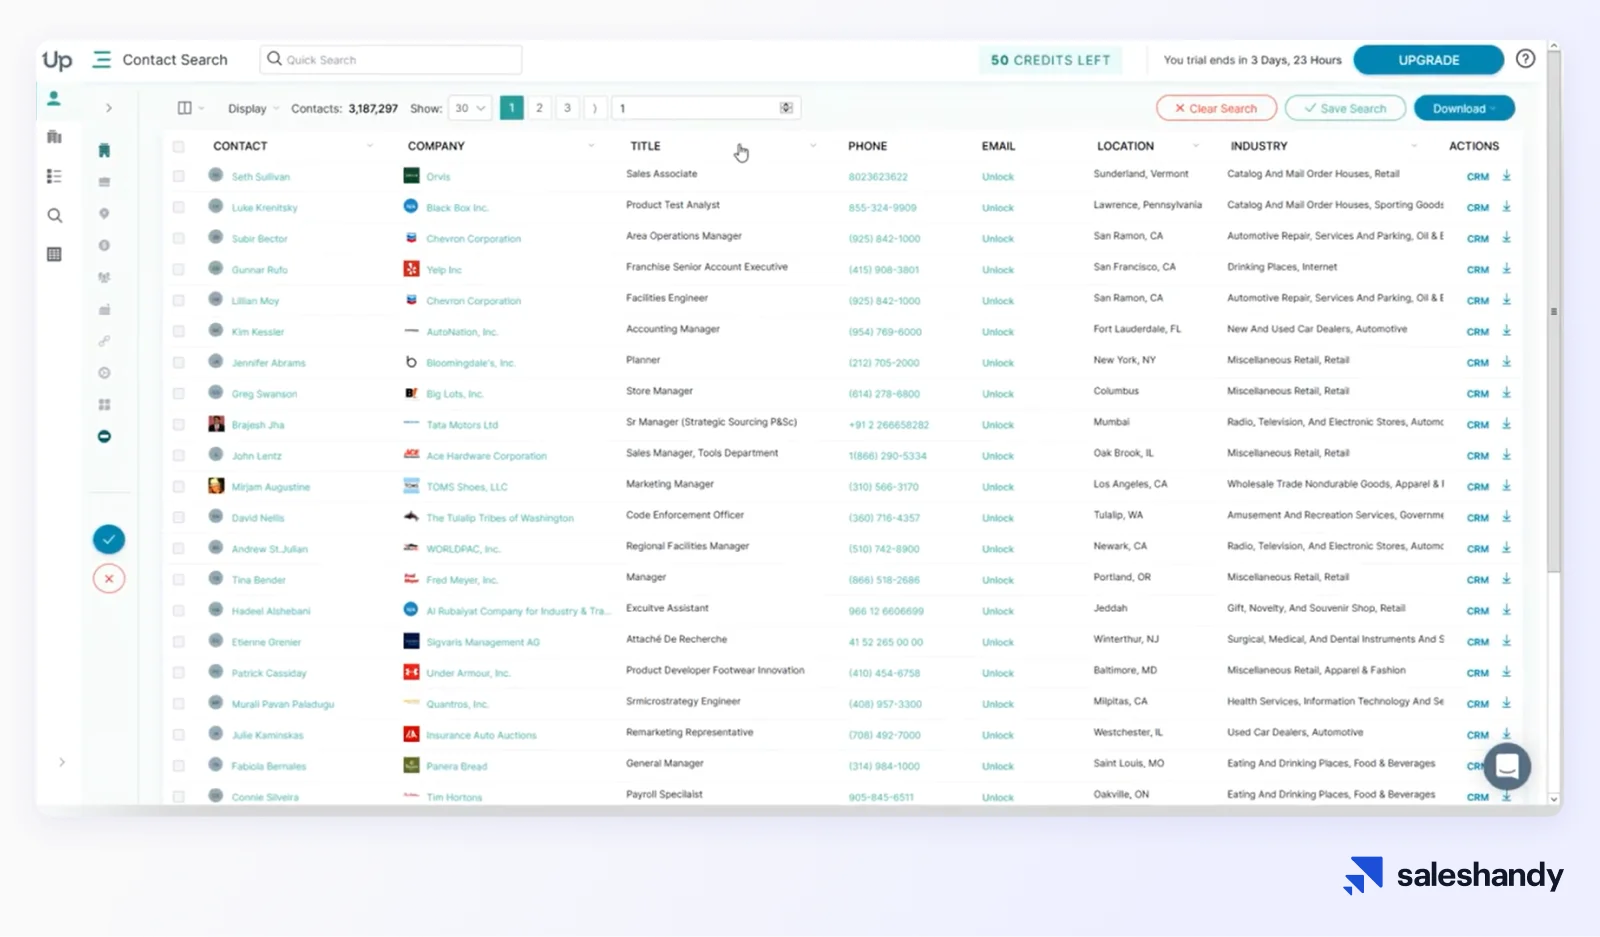Click the Yelp Inc company logo

click(x=411, y=269)
